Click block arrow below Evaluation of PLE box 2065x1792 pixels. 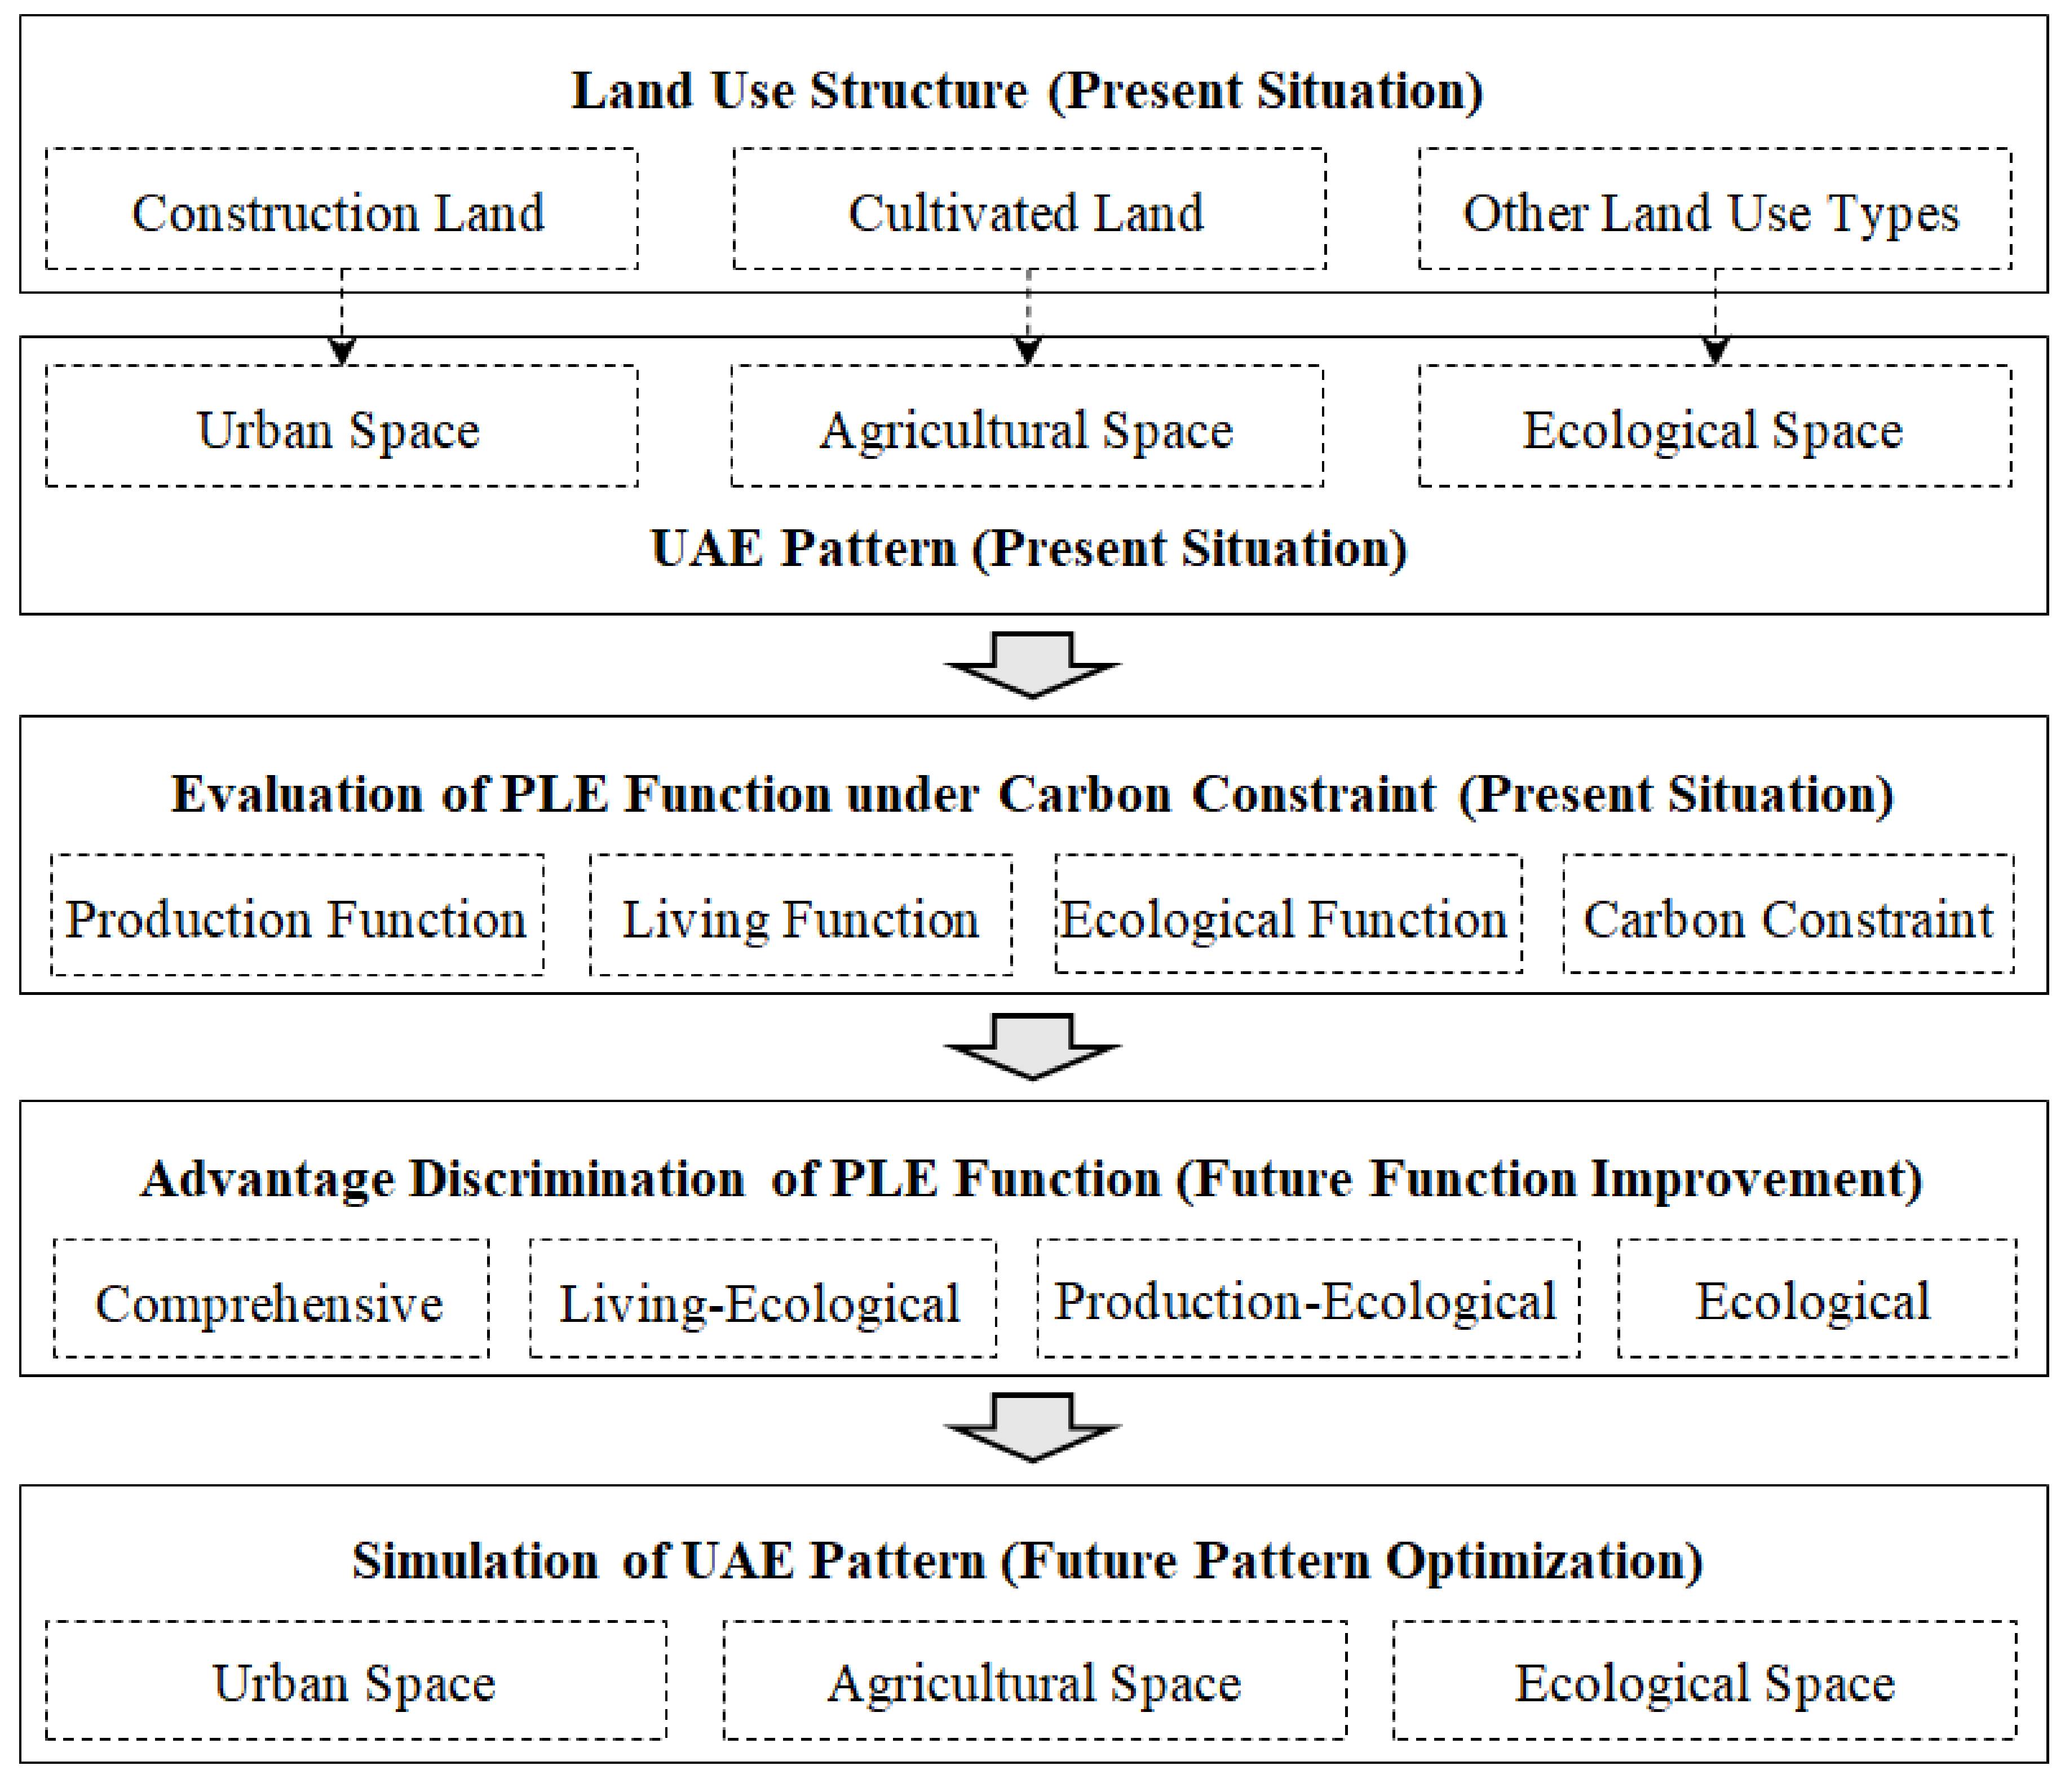click(x=1032, y=1047)
